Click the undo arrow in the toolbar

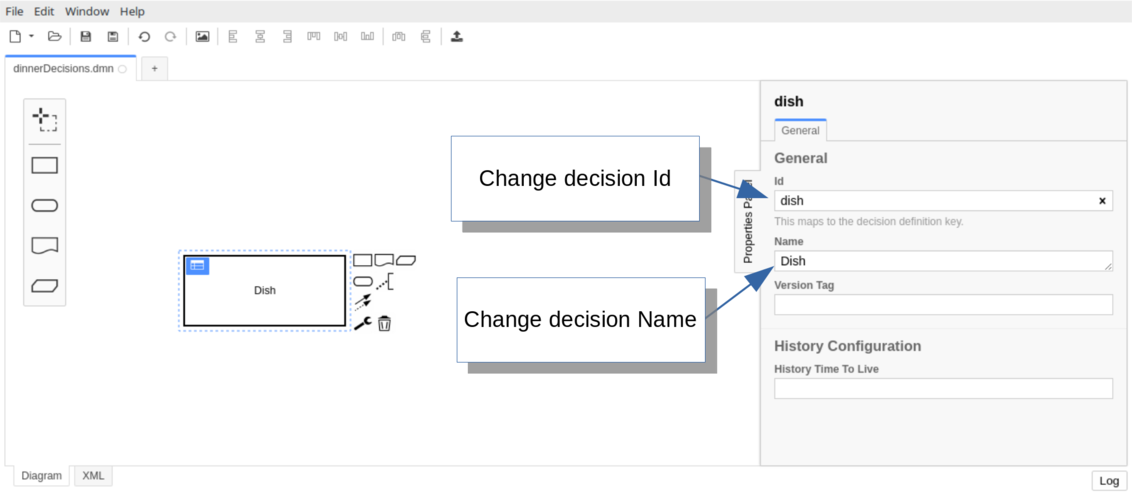pos(144,37)
